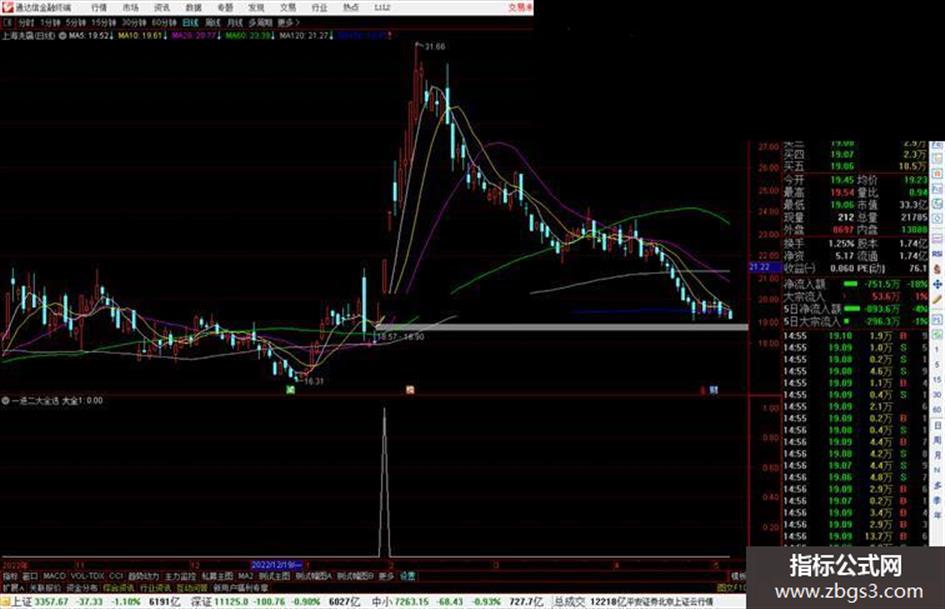Open the 行业资讯 link
Image resolution: width=945 pixels, height=609 pixels.
(x=155, y=587)
